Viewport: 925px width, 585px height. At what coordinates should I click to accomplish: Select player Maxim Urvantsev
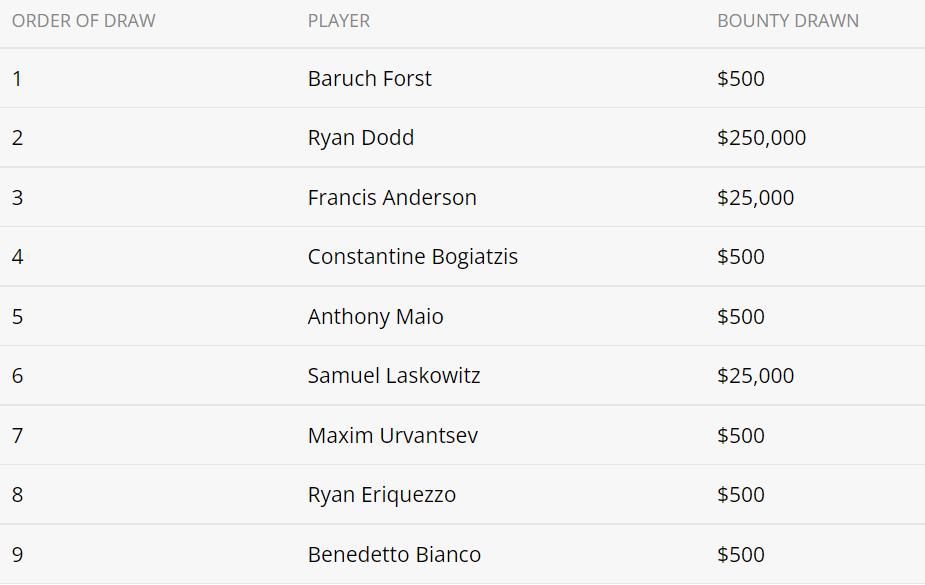click(x=393, y=436)
